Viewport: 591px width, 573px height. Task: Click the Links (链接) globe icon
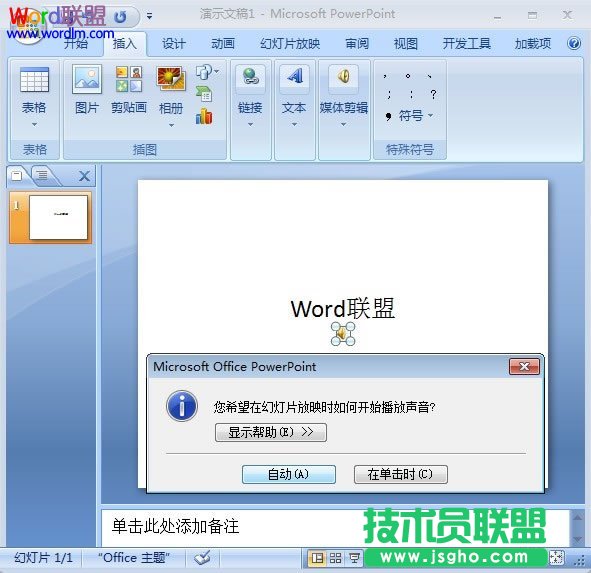pos(250,77)
